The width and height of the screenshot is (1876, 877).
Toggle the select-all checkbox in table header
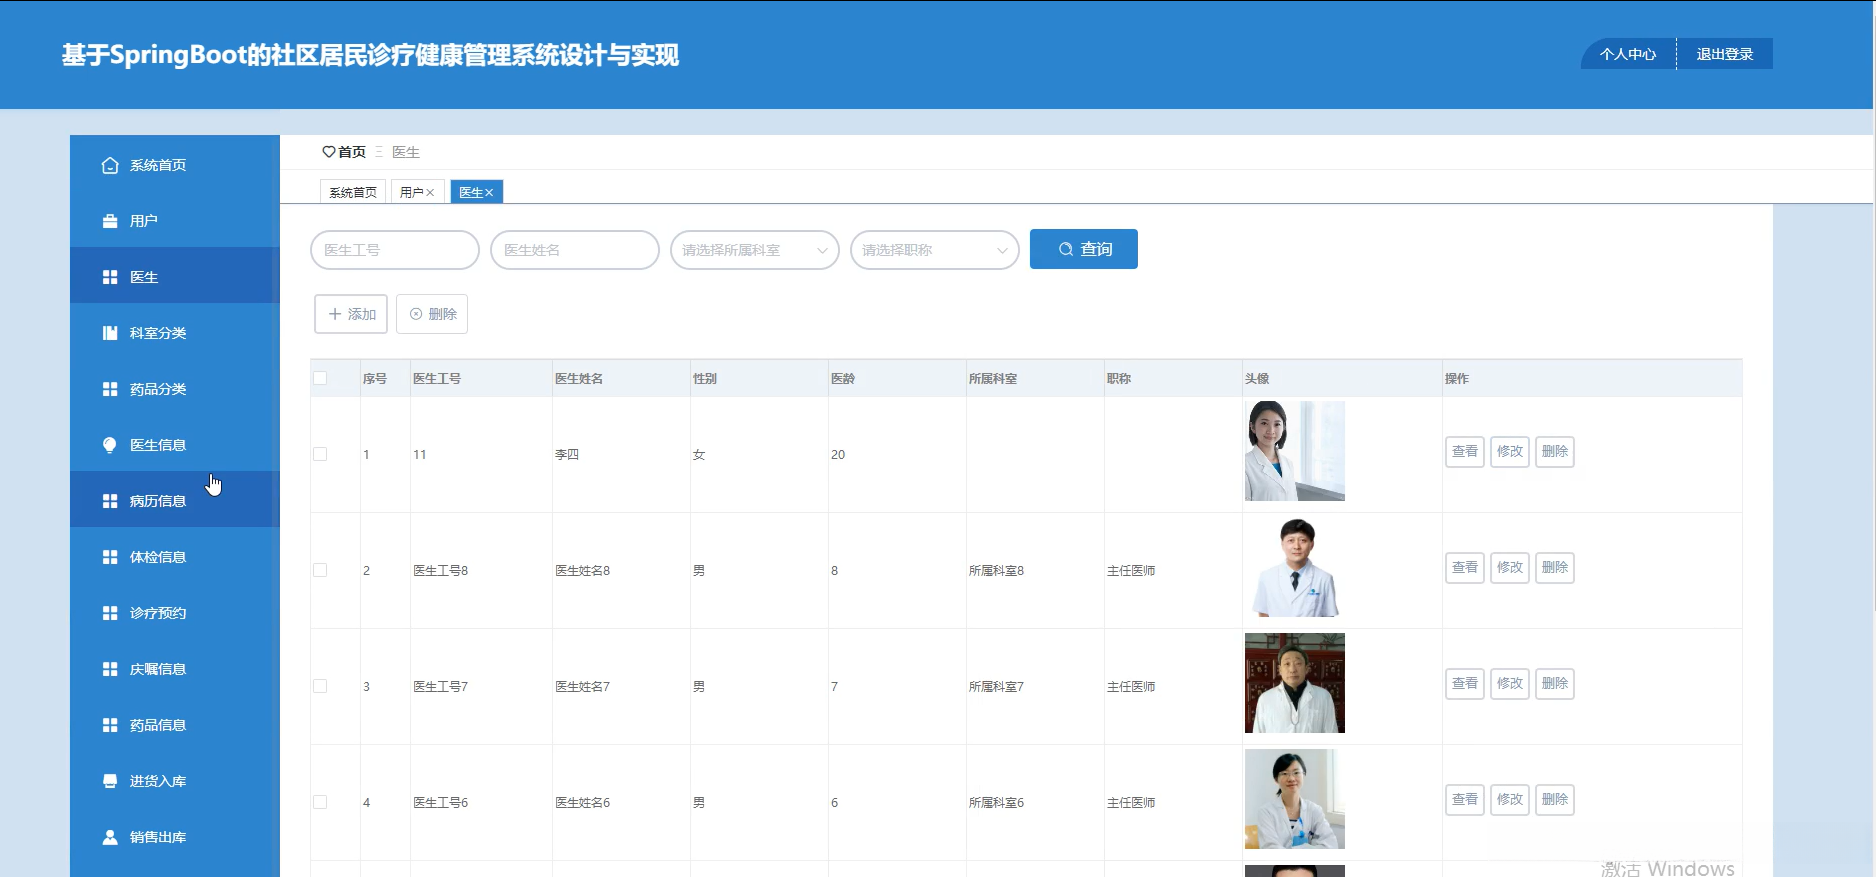point(320,378)
